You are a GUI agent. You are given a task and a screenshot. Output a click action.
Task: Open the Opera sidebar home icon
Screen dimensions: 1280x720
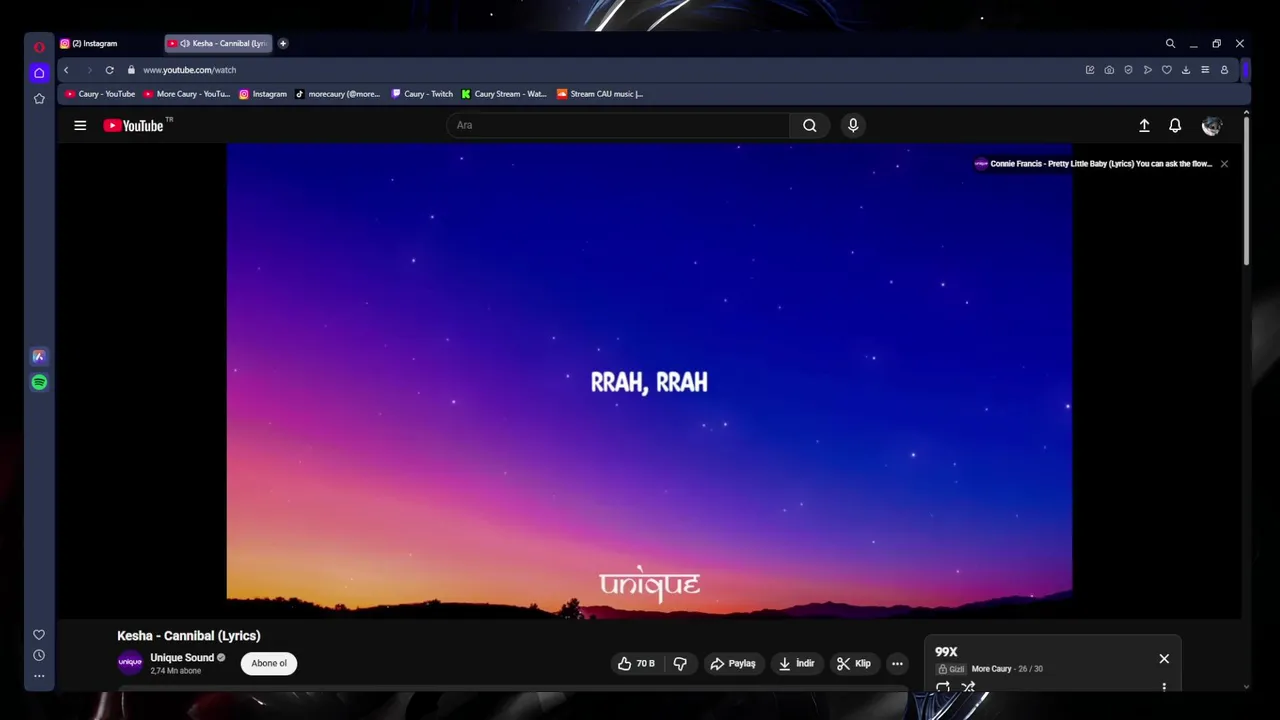(x=39, y=73)
